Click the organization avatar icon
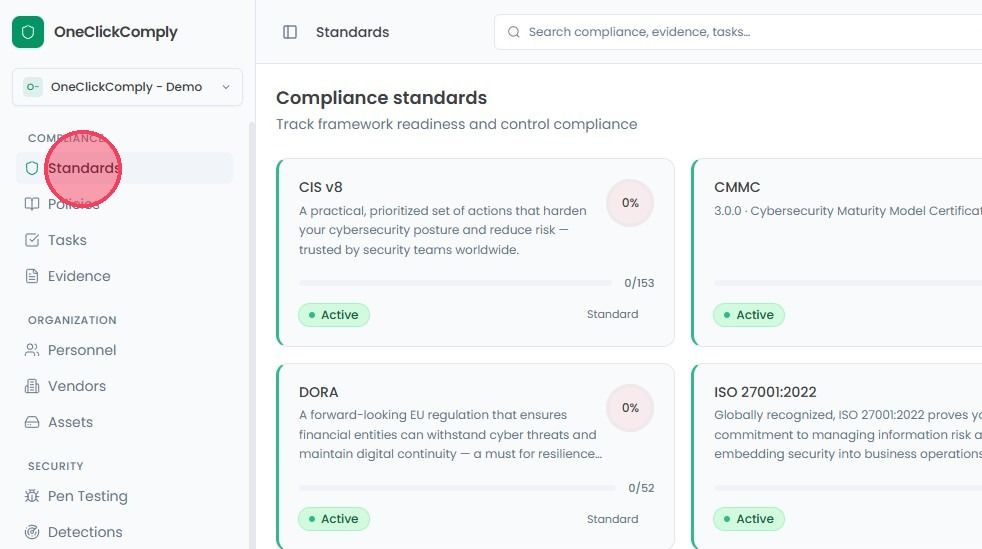982x549 pixels. 33,87
